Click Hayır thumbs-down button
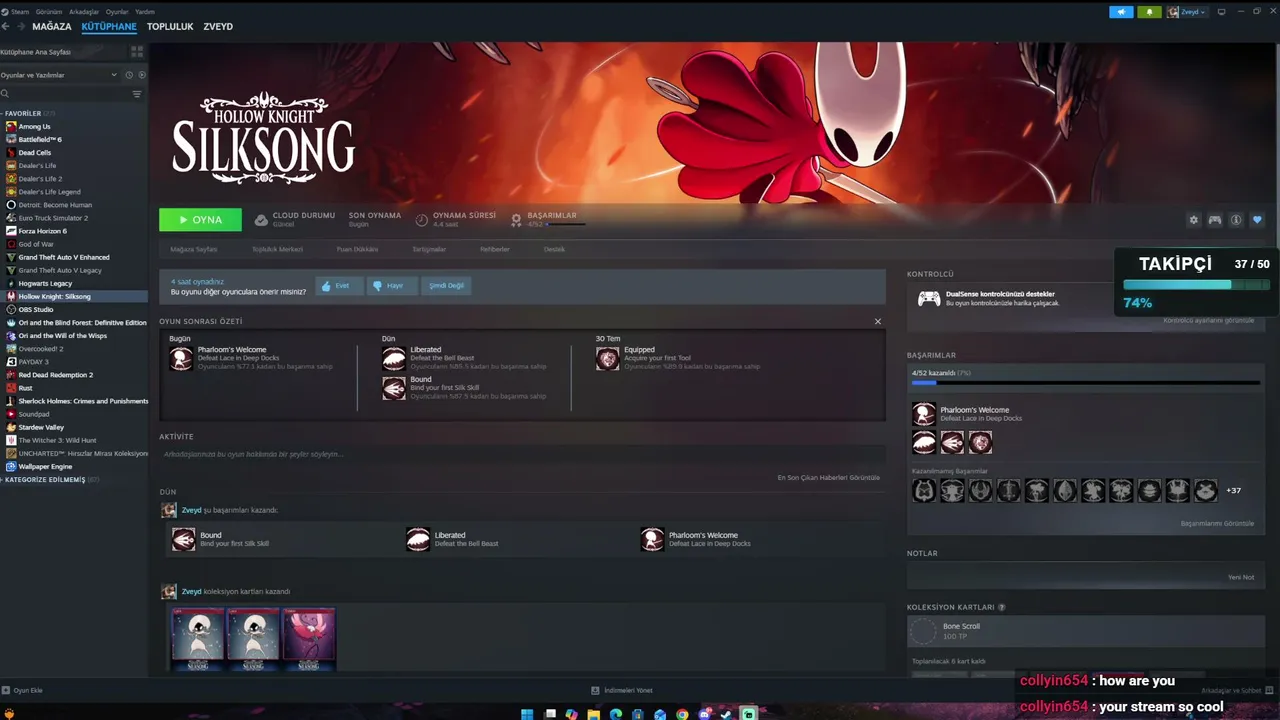This screenshot has width=1280, height=720. point(392,286)
